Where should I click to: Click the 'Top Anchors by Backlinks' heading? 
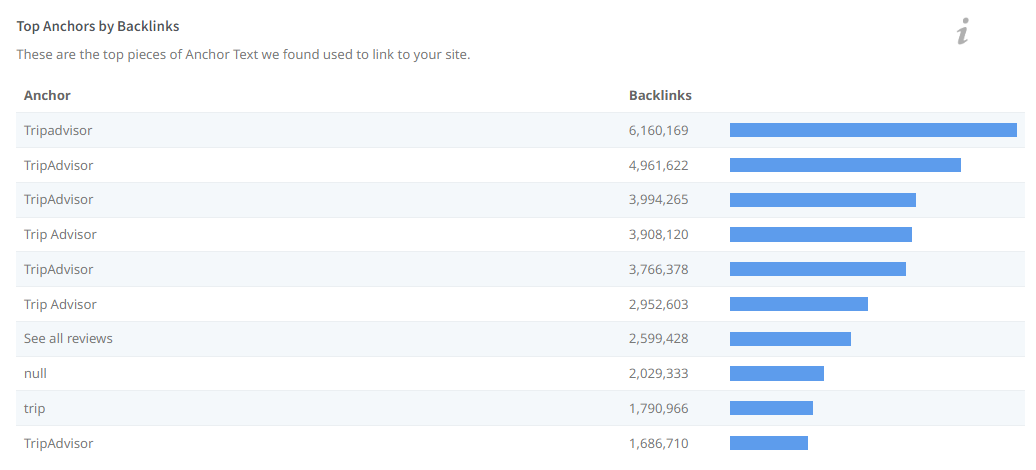pyautogui.click(x=98, y=27)
